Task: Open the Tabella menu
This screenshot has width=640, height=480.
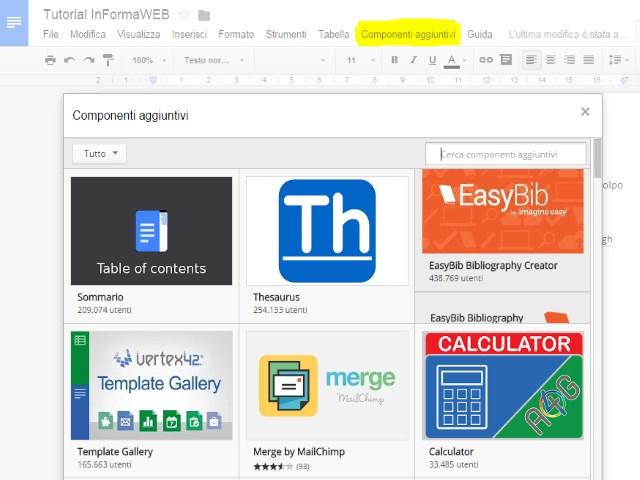Action: (333, 34)
